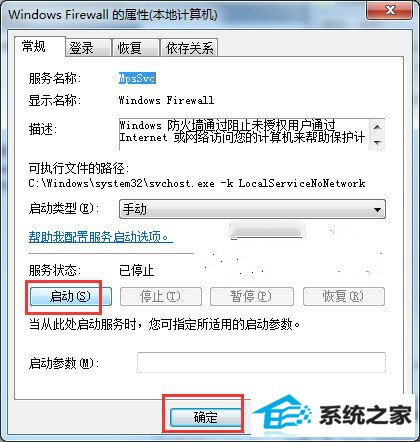Click the 恢复(R) resume button
This screenshot has width=420, height=442.
click(x=344, y=296)
